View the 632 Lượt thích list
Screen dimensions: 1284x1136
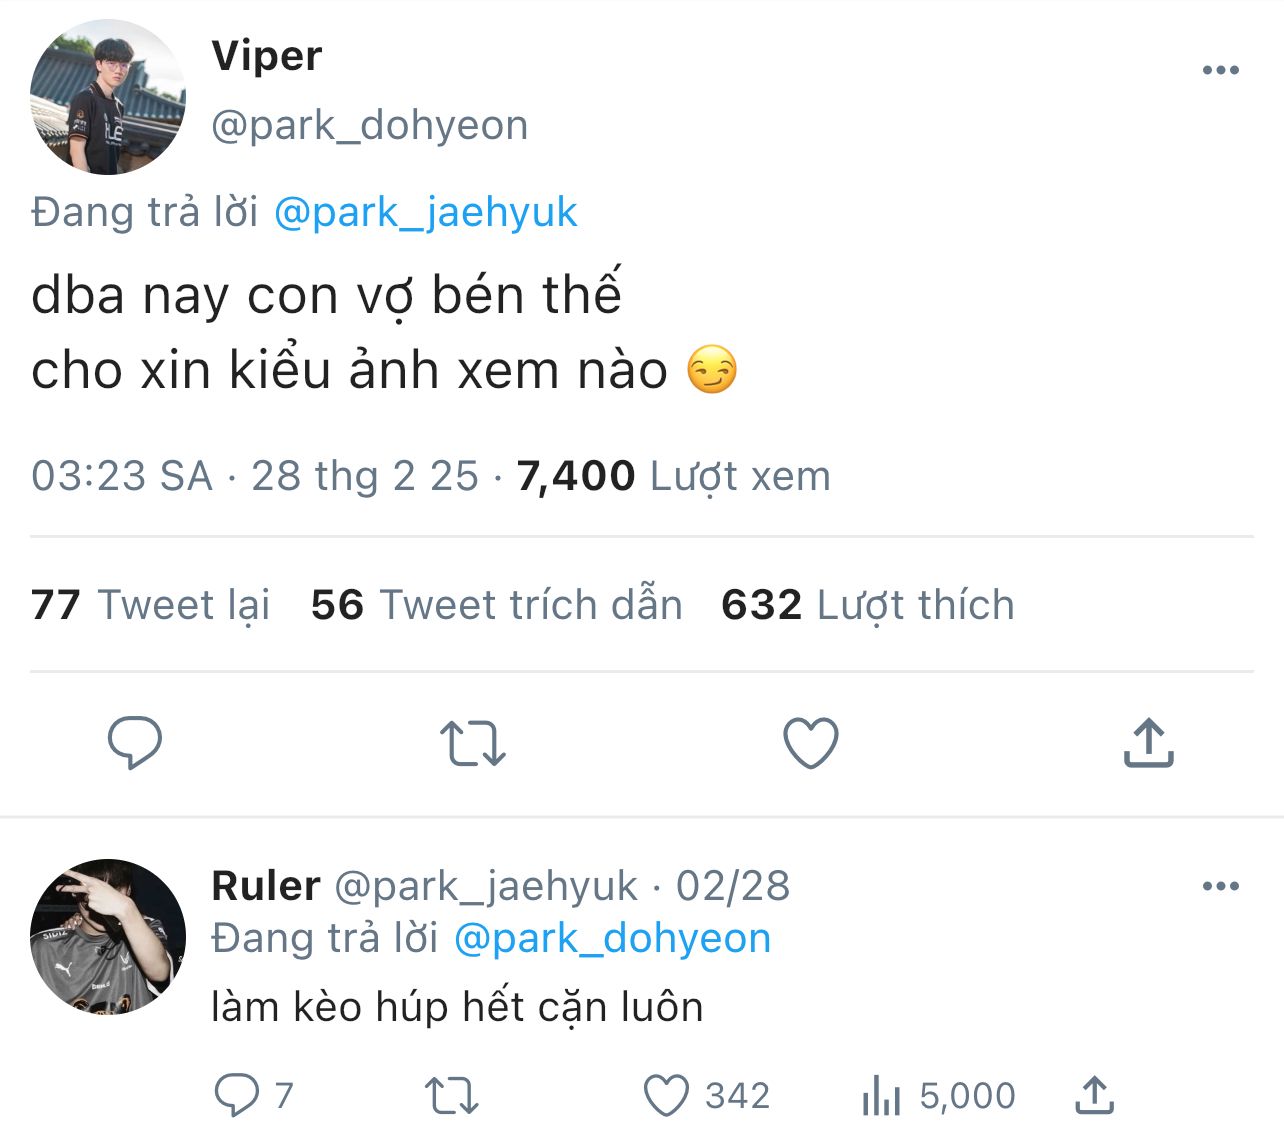coord(867,605)
